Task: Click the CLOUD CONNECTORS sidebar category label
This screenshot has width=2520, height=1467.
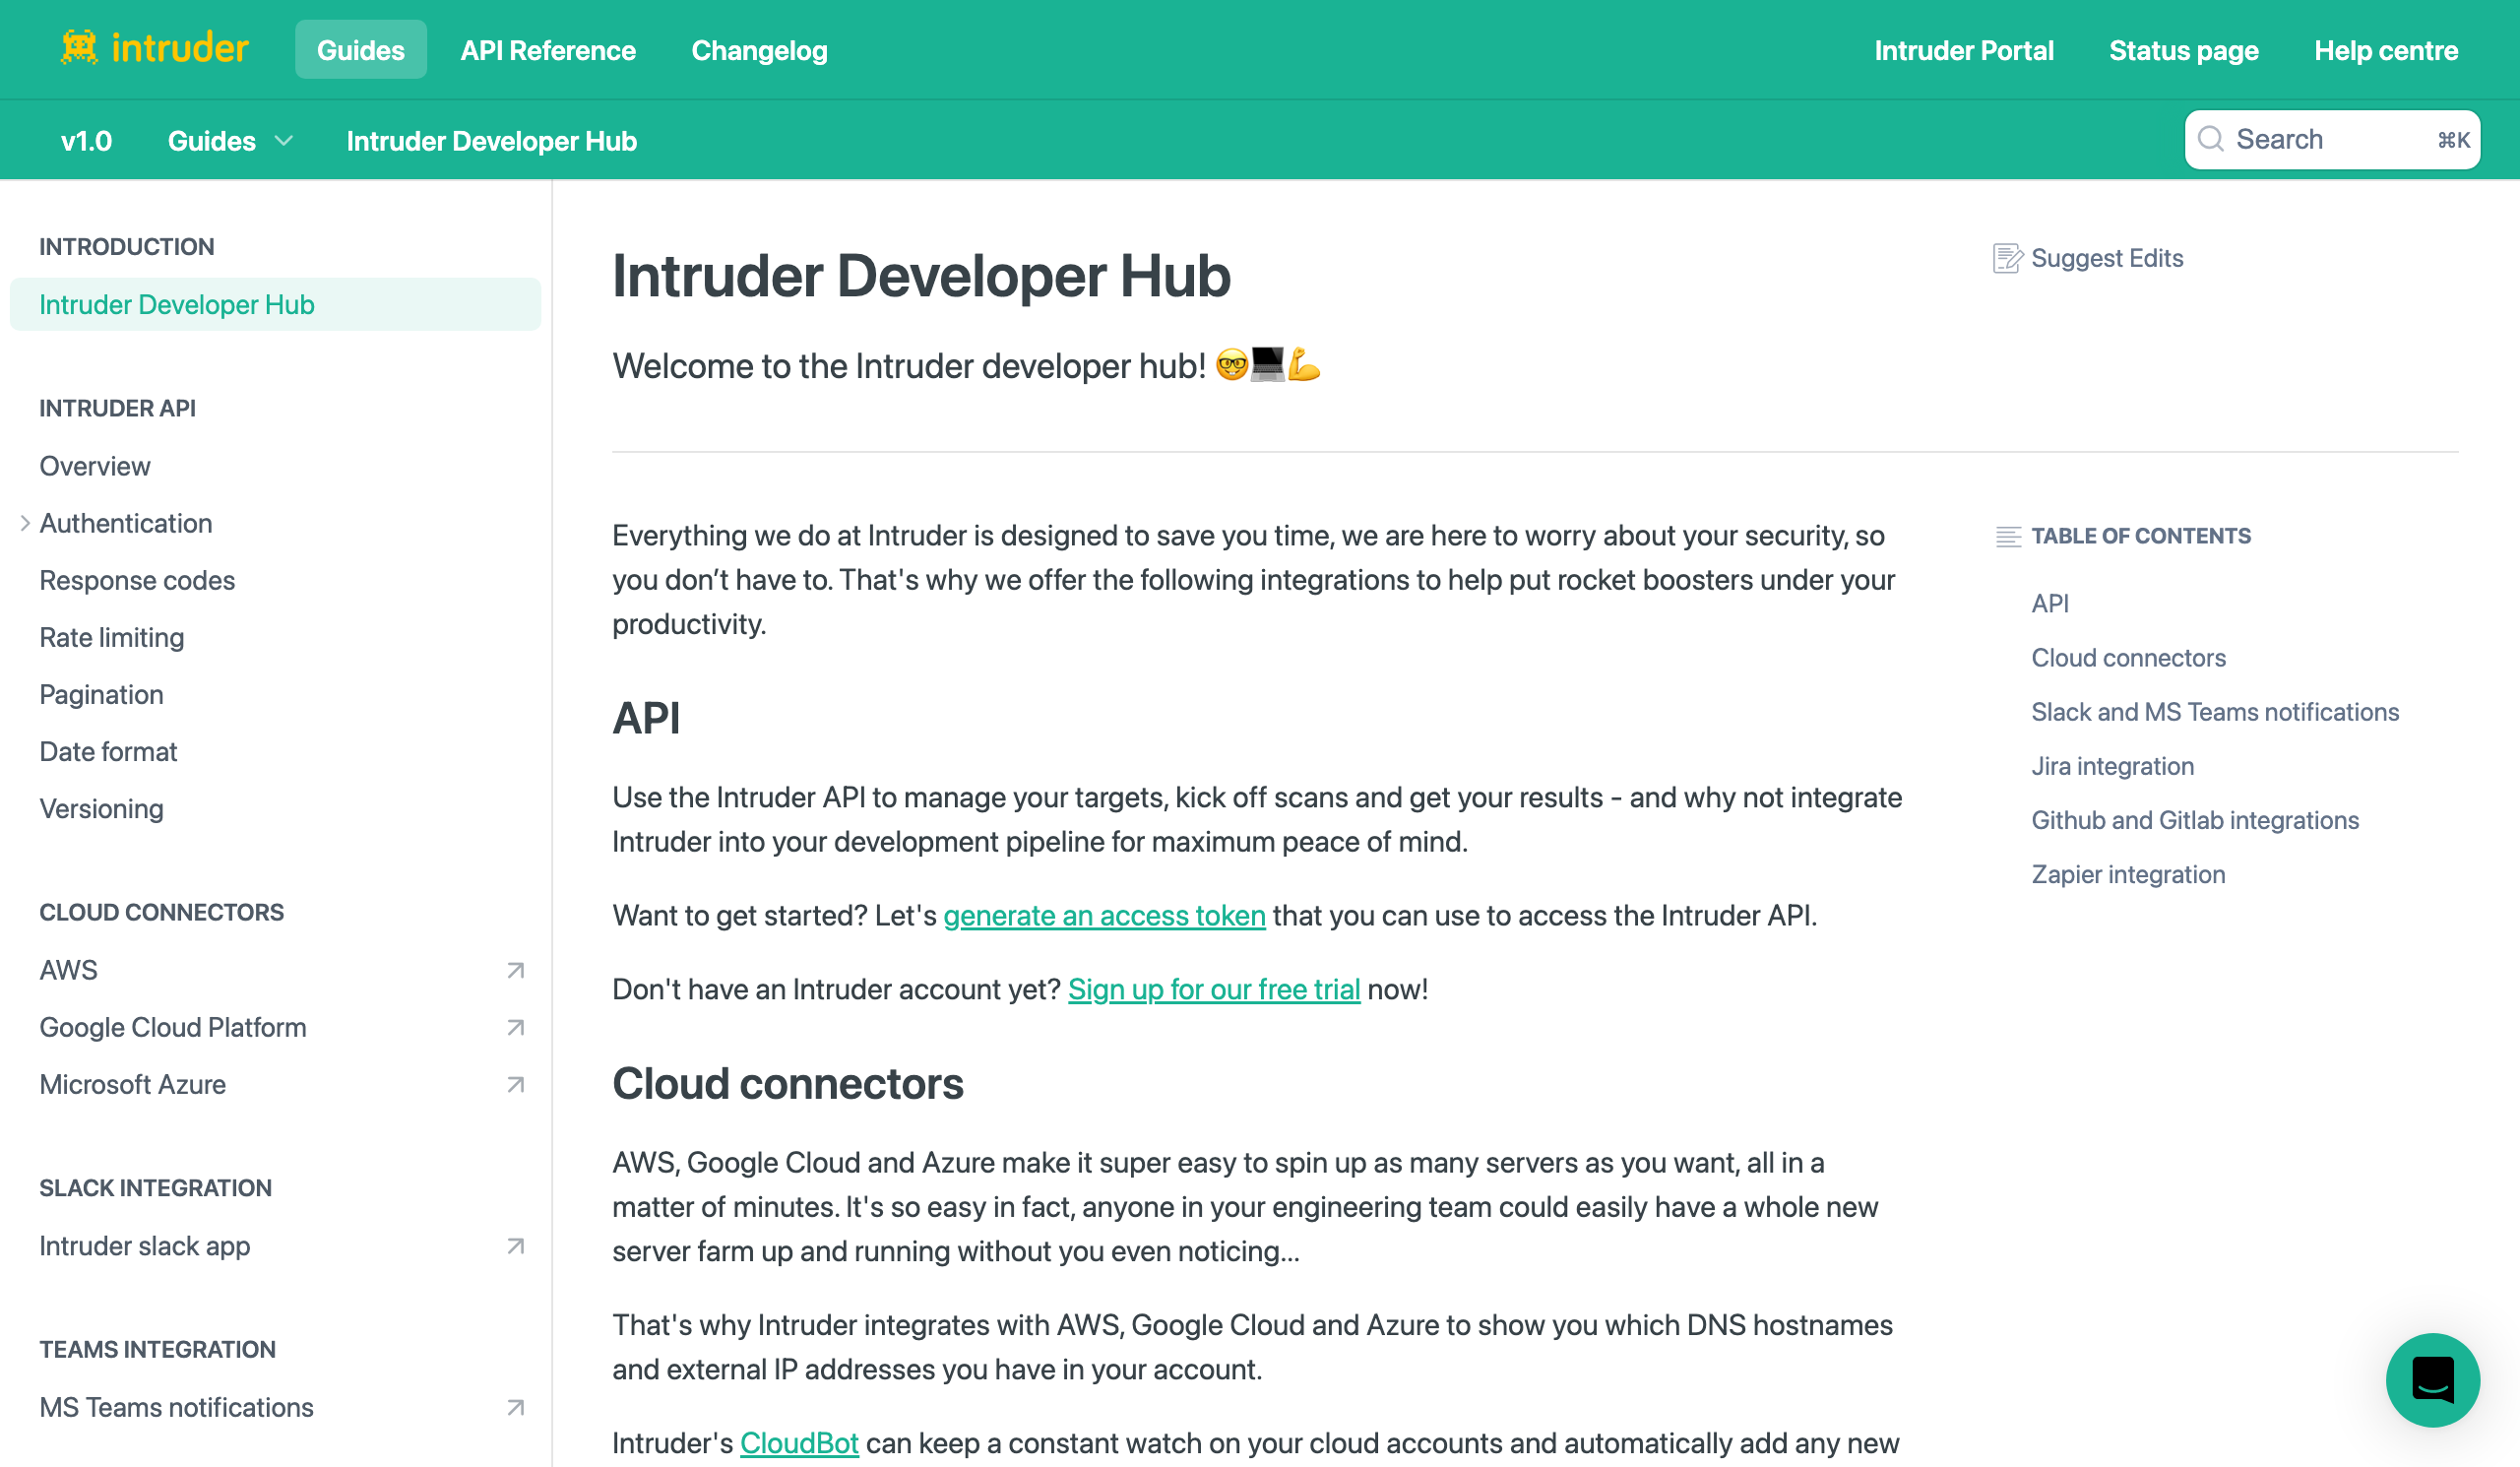Action: [161, 912]
